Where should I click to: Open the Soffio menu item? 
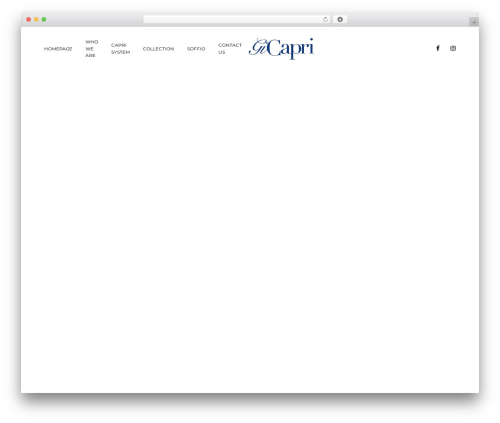[196, 49]
